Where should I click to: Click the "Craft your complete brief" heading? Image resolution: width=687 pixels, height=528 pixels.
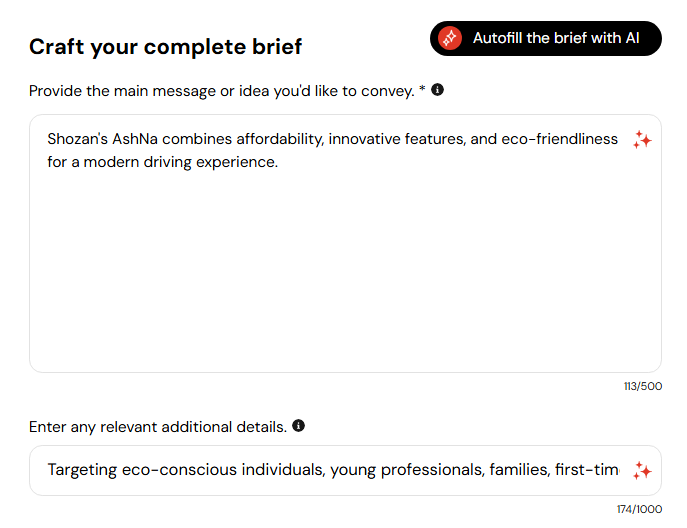point(165,46)
